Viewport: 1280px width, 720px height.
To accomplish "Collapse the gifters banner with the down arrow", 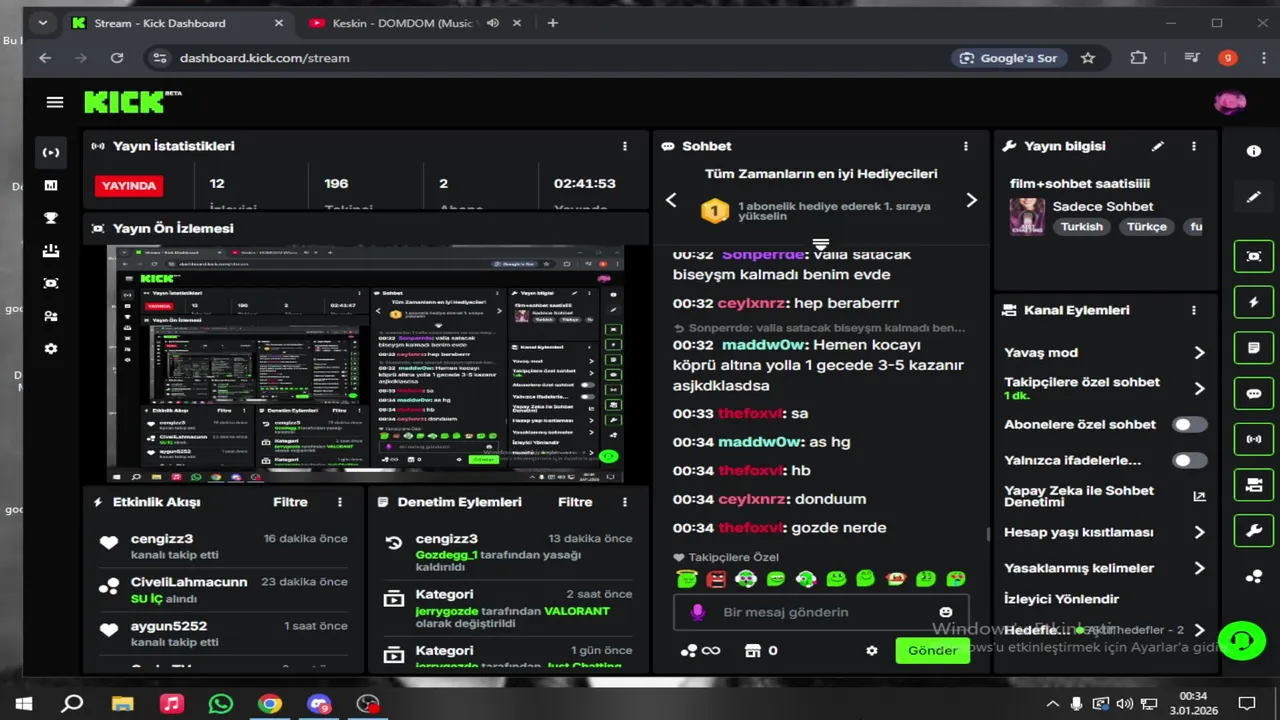I will coord(821,245).
